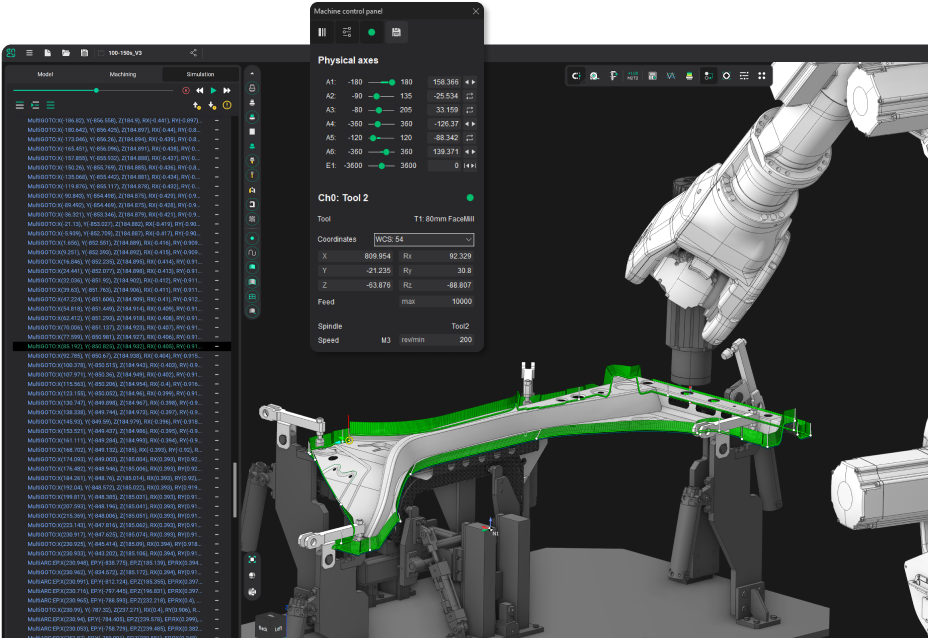Click the share icon in top bar
This screenshot has width=928, height=638.
194,53
